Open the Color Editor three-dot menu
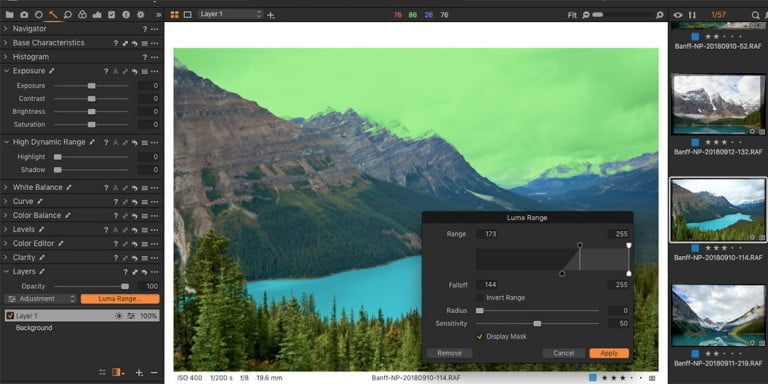The height and width of the screenshot is (384, 768). [x=155, y=244]
